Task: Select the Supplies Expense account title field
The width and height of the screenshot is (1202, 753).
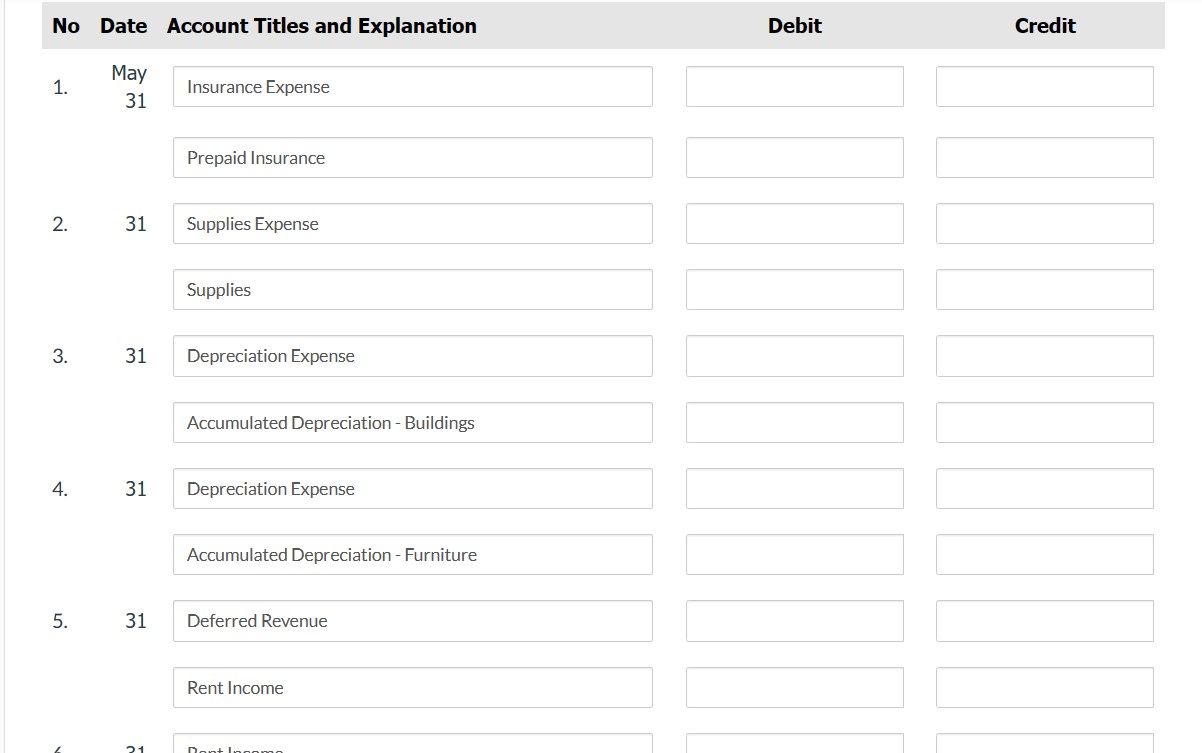Action: click(x=413, y=224)
